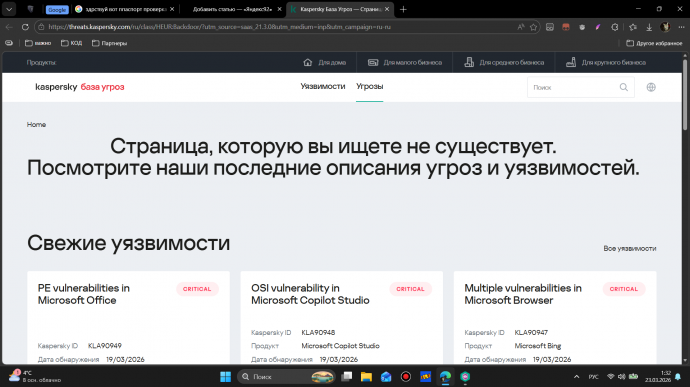Open the volume speaker icon in the tray
The image size is (690, 387).
coord(621,376)
